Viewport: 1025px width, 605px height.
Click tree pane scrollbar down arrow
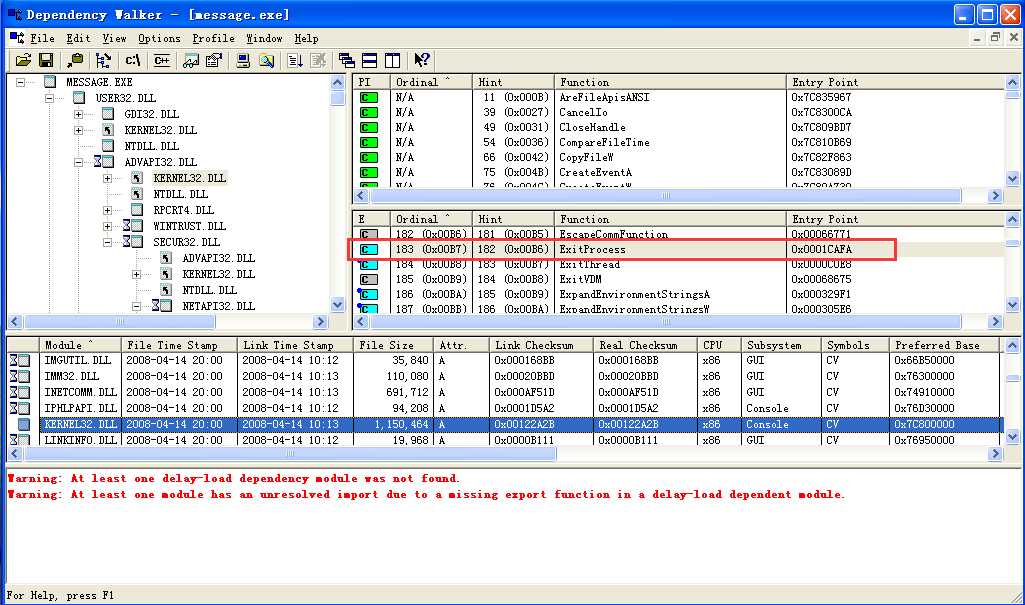click(337, 304)
